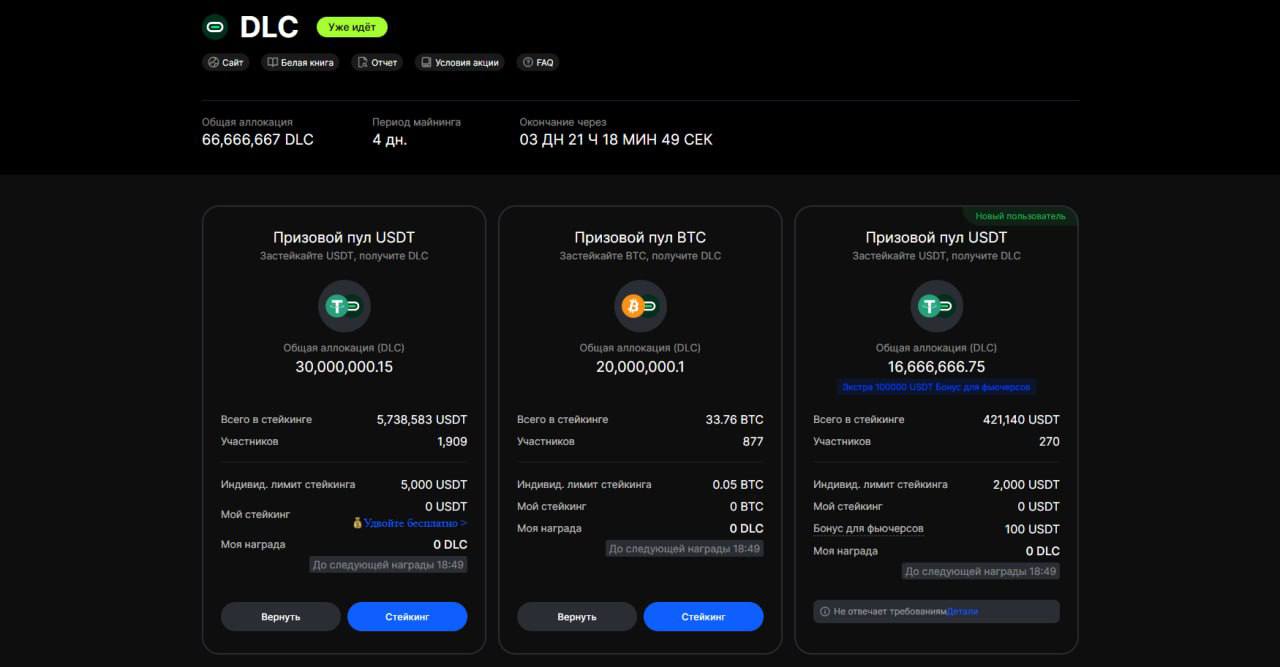
Task: Open the "Отчет" report
Action: tap(377, 62)
